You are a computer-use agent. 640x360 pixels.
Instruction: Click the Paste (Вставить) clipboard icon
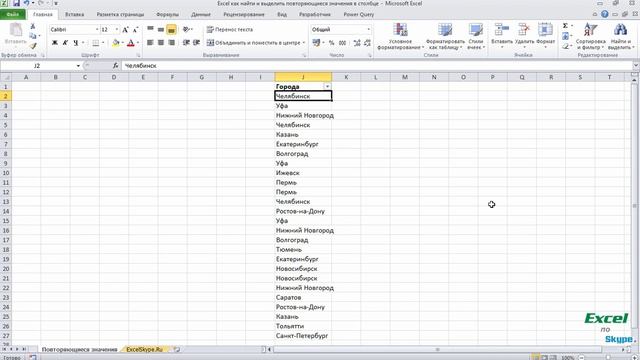tap(16, 30)
